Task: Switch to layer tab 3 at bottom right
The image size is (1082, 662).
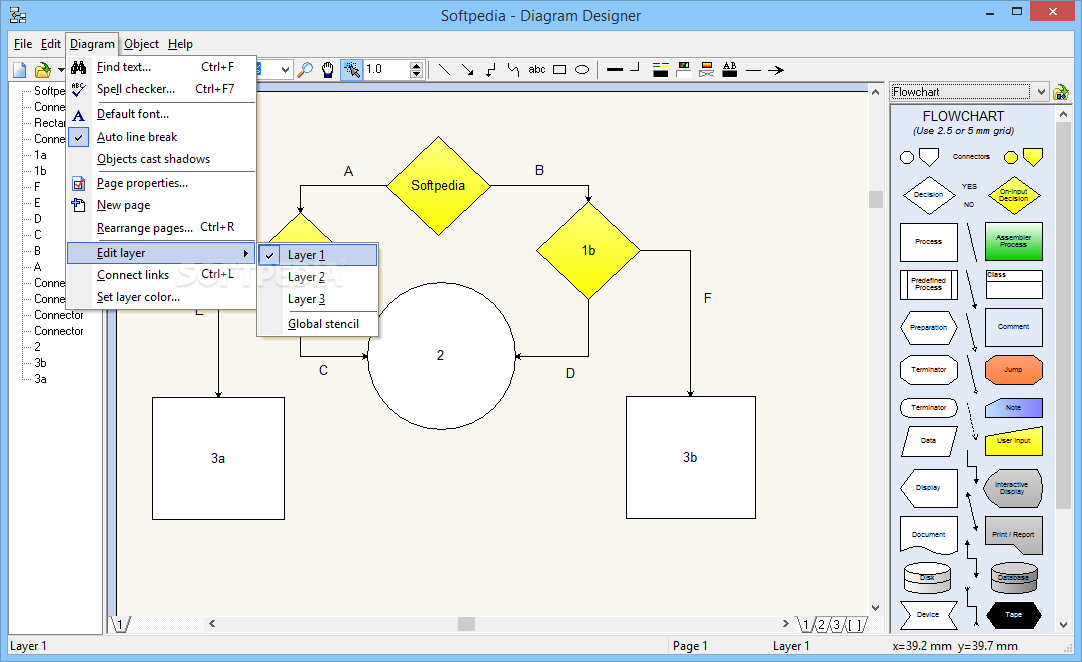Action: pyautogui.click(x=837, y=625)
